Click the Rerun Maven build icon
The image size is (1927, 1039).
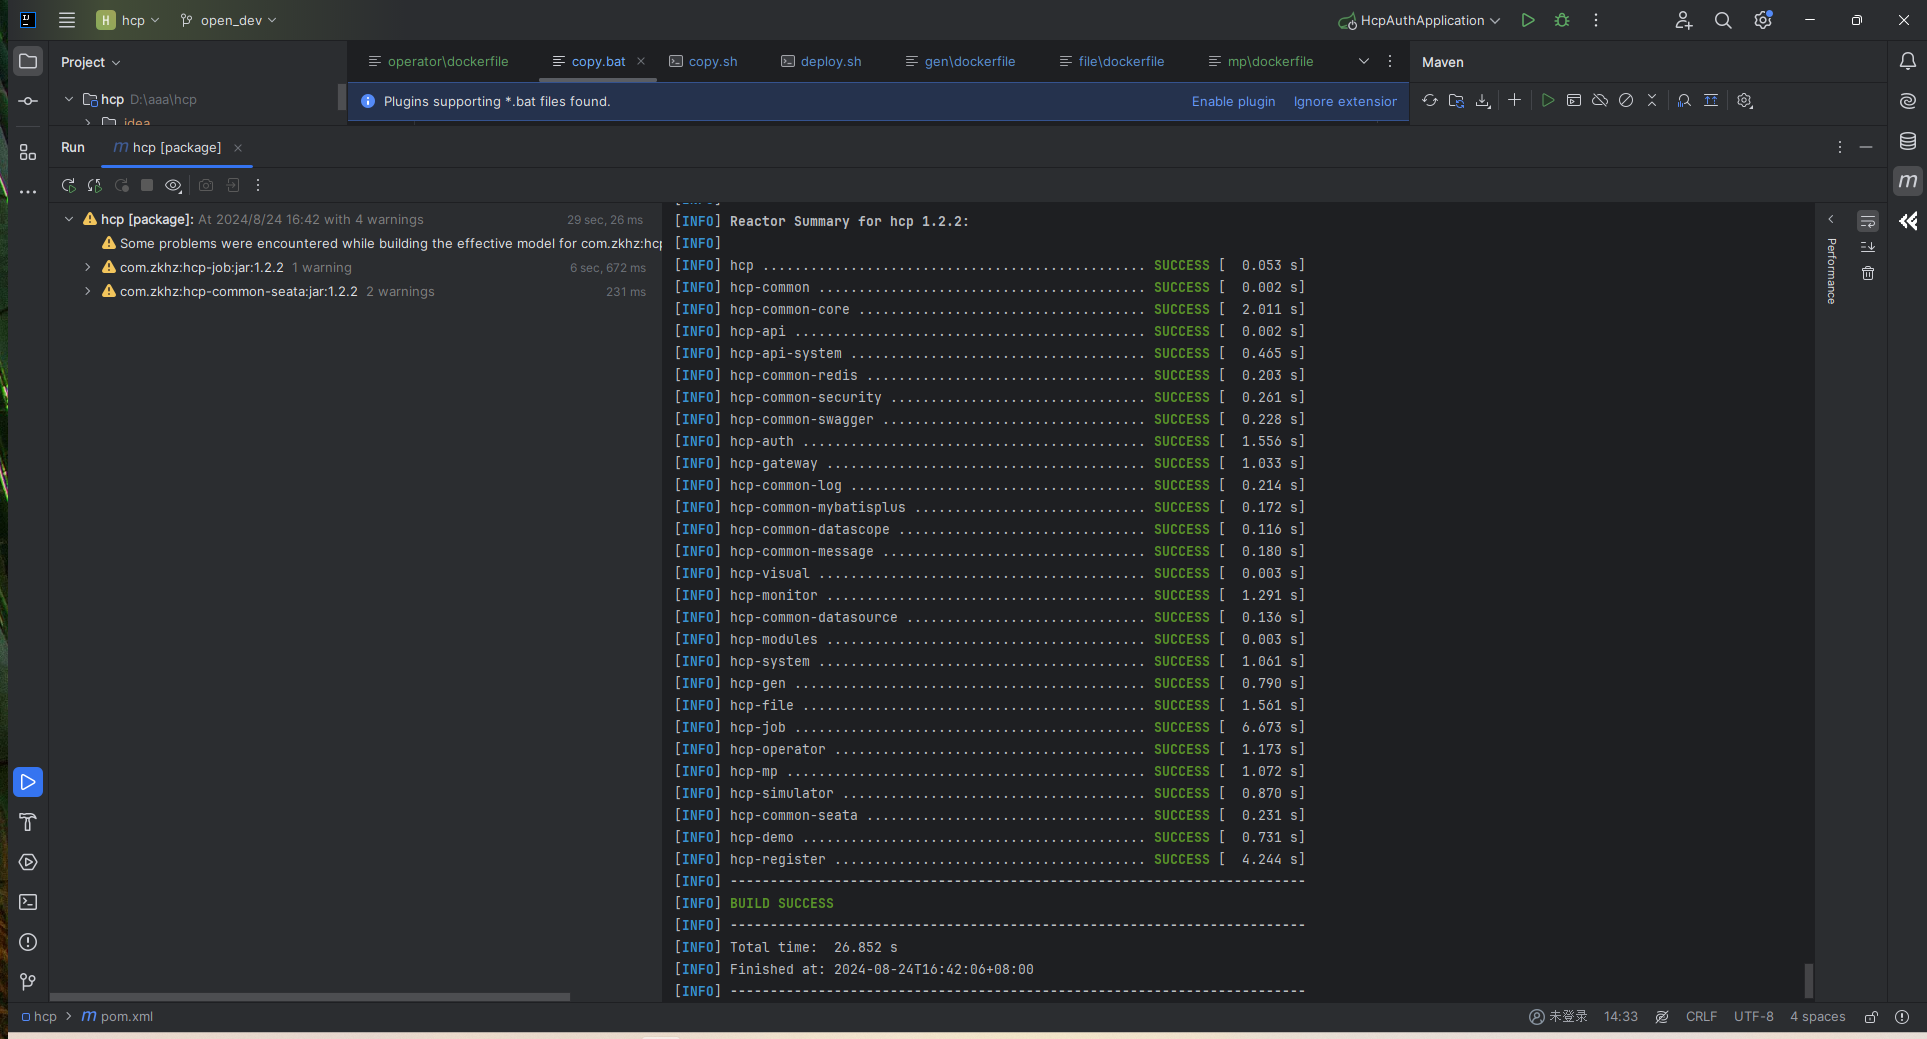pyautogui.click(x=68, y=185)
